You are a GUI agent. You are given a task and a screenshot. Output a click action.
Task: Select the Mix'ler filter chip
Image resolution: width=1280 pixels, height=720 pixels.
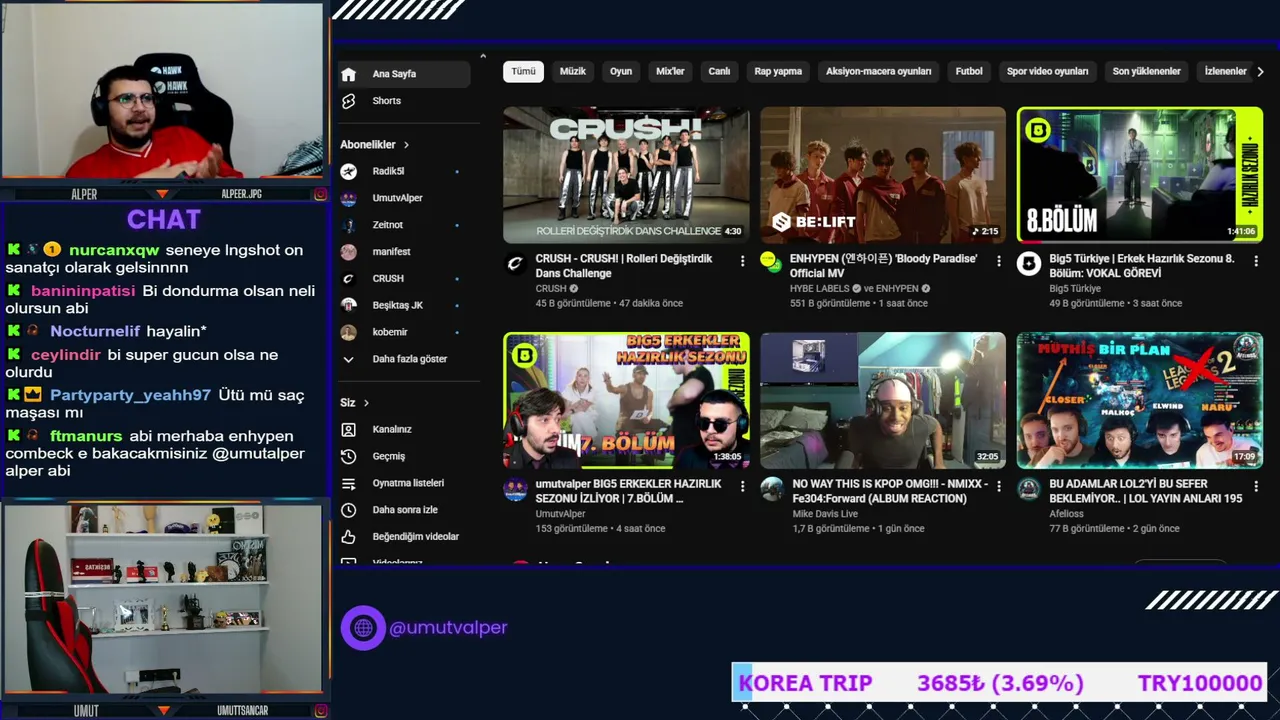pyautogui.click(x=670, y=72)
